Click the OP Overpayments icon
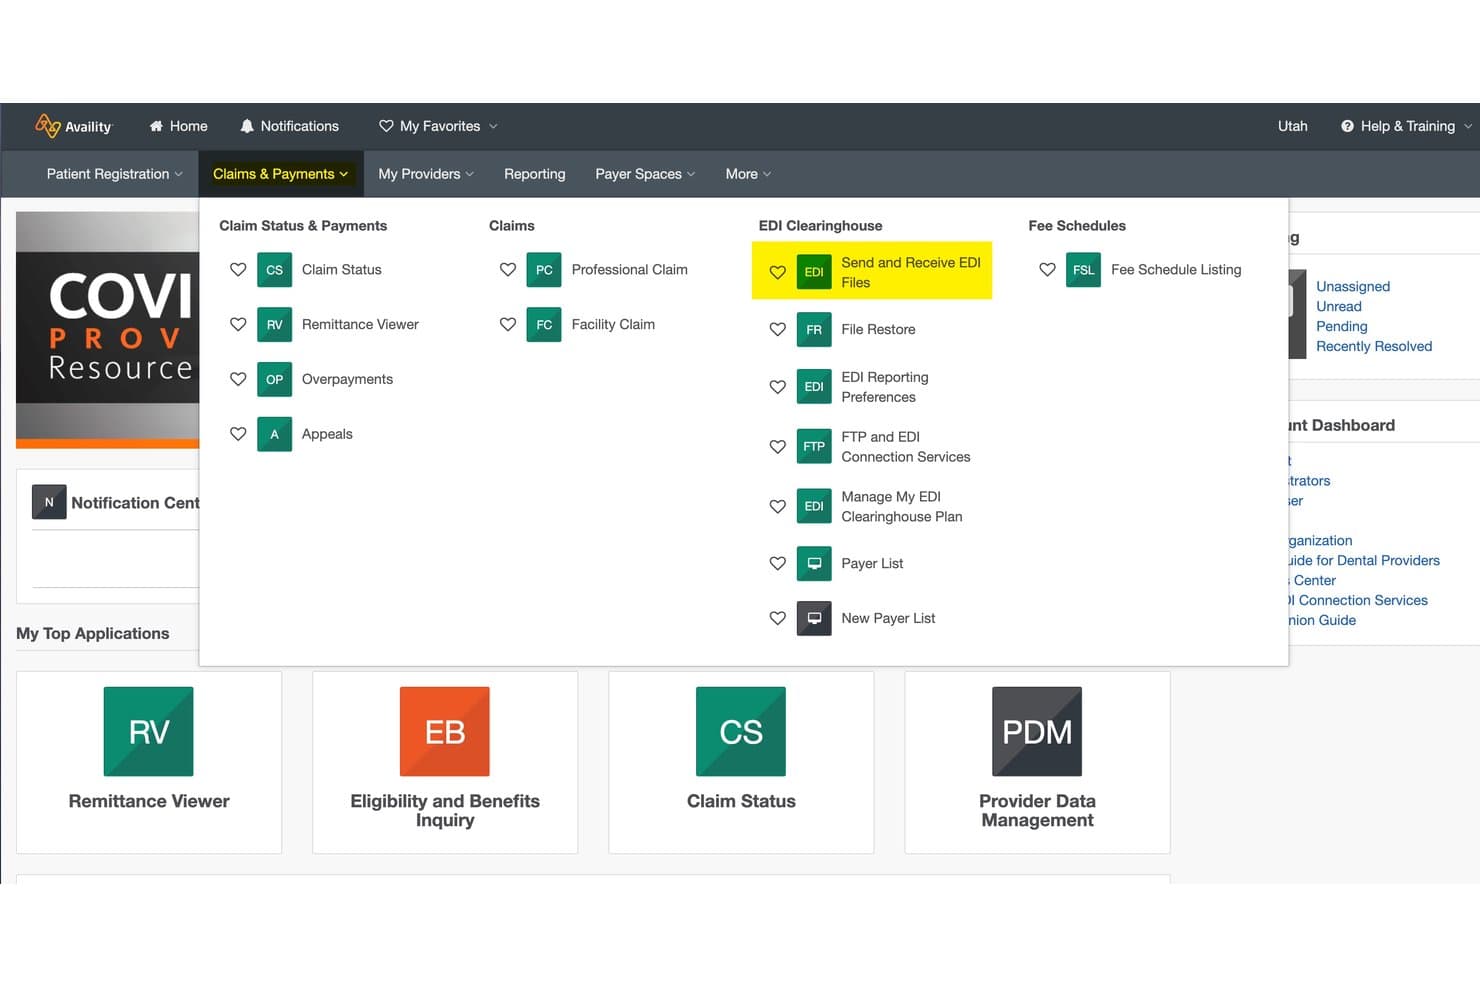This screenshot has height=987, width=1480. click(x=274, y=380)
